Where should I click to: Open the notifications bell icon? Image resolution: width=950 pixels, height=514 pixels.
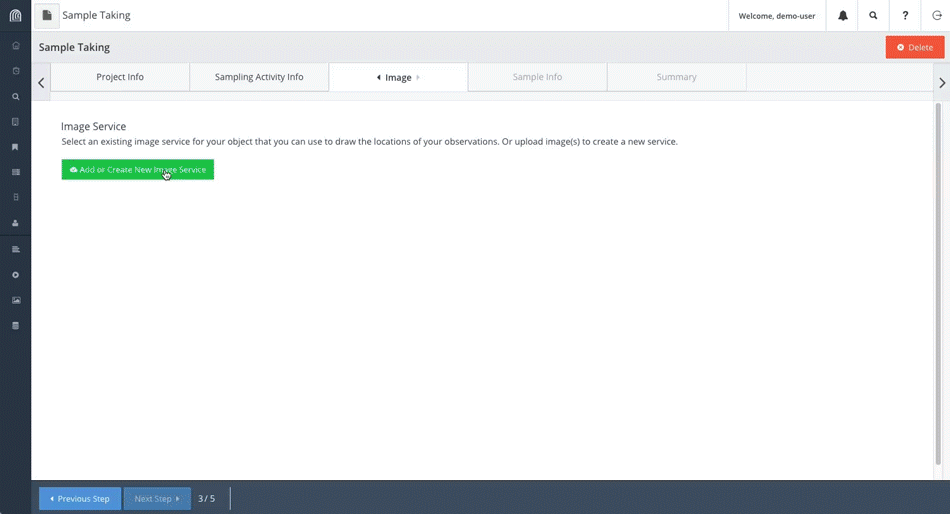click(843, 16)
